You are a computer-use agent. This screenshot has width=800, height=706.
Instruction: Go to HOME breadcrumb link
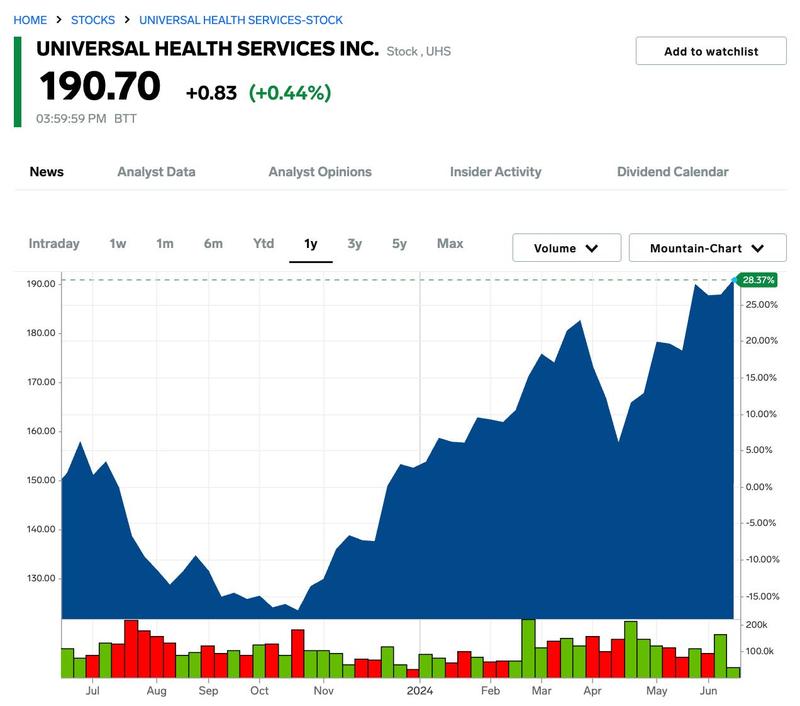pos(30,20)
